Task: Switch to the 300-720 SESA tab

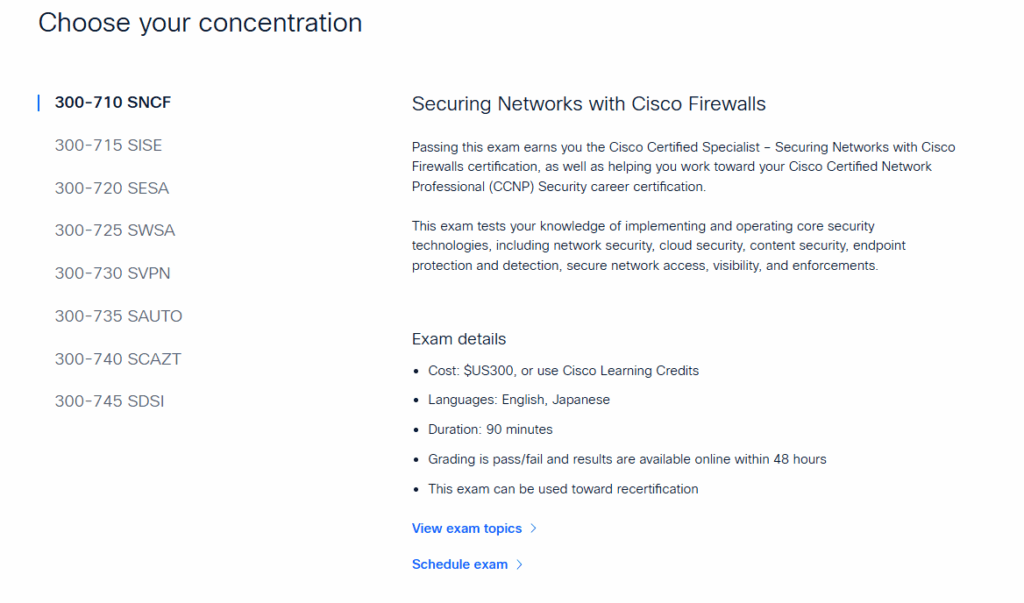Action: click(x=112, y=188)
